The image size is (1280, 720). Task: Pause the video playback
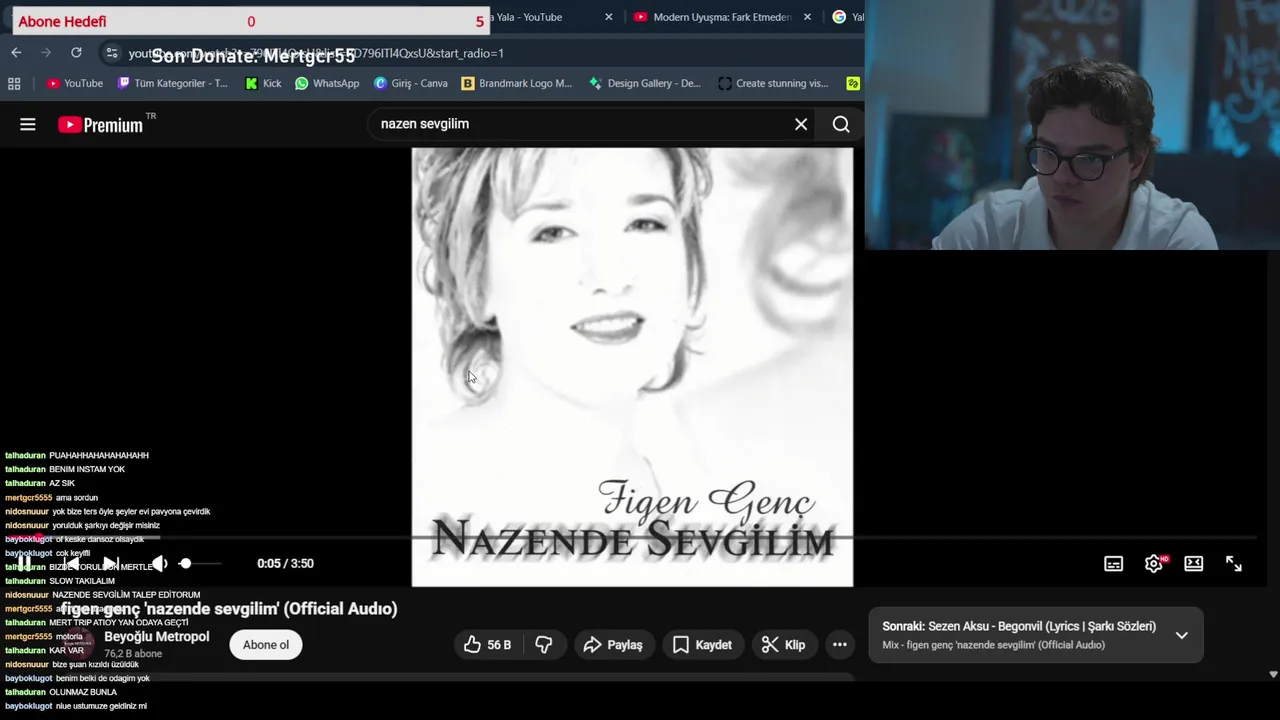point(22,563)
